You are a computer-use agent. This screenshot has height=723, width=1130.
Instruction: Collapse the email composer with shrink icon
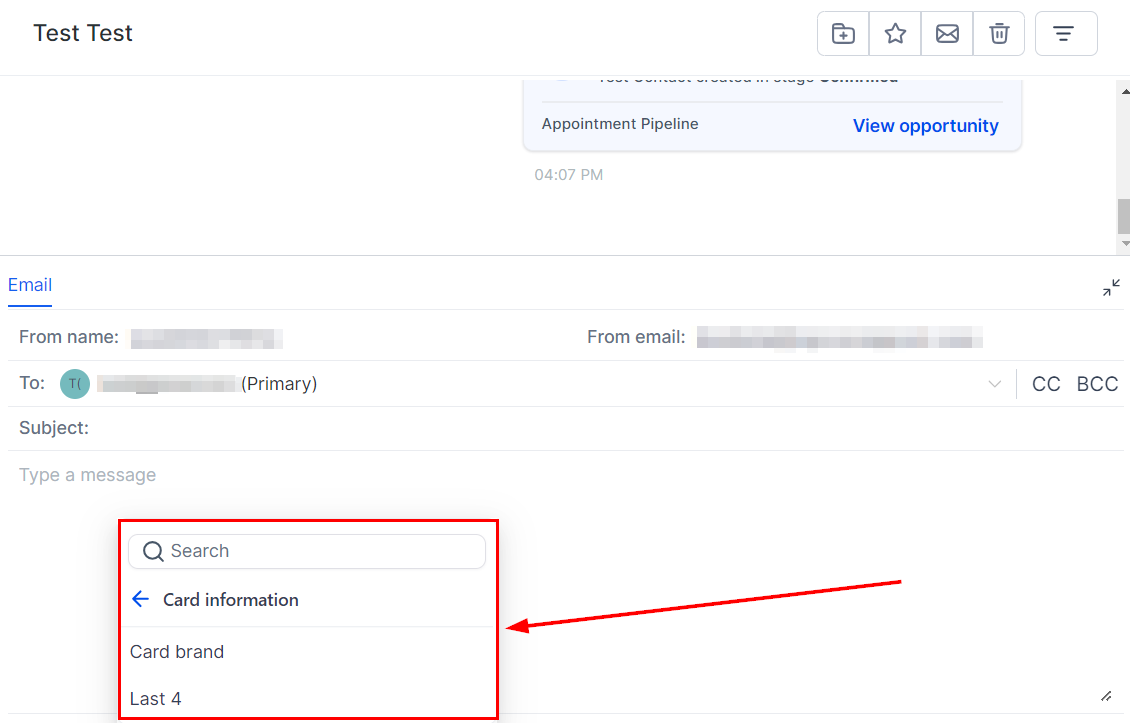click(1111, 288)
